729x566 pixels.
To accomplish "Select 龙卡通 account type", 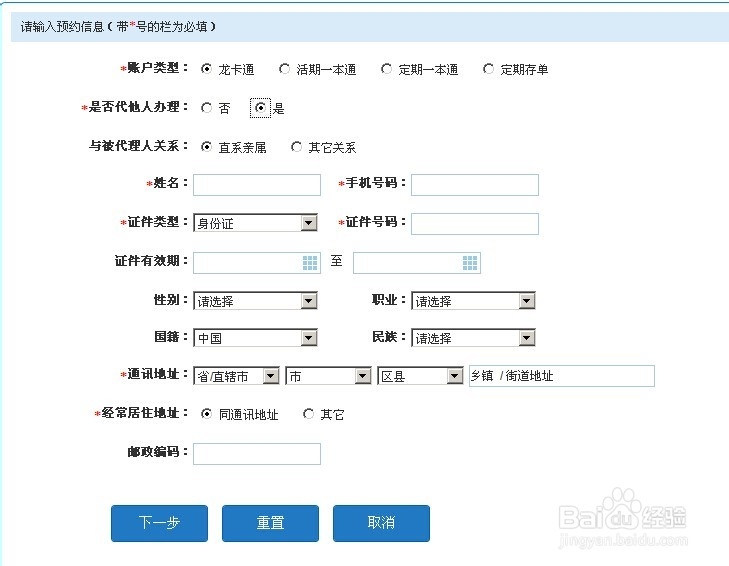I will 206,69.
